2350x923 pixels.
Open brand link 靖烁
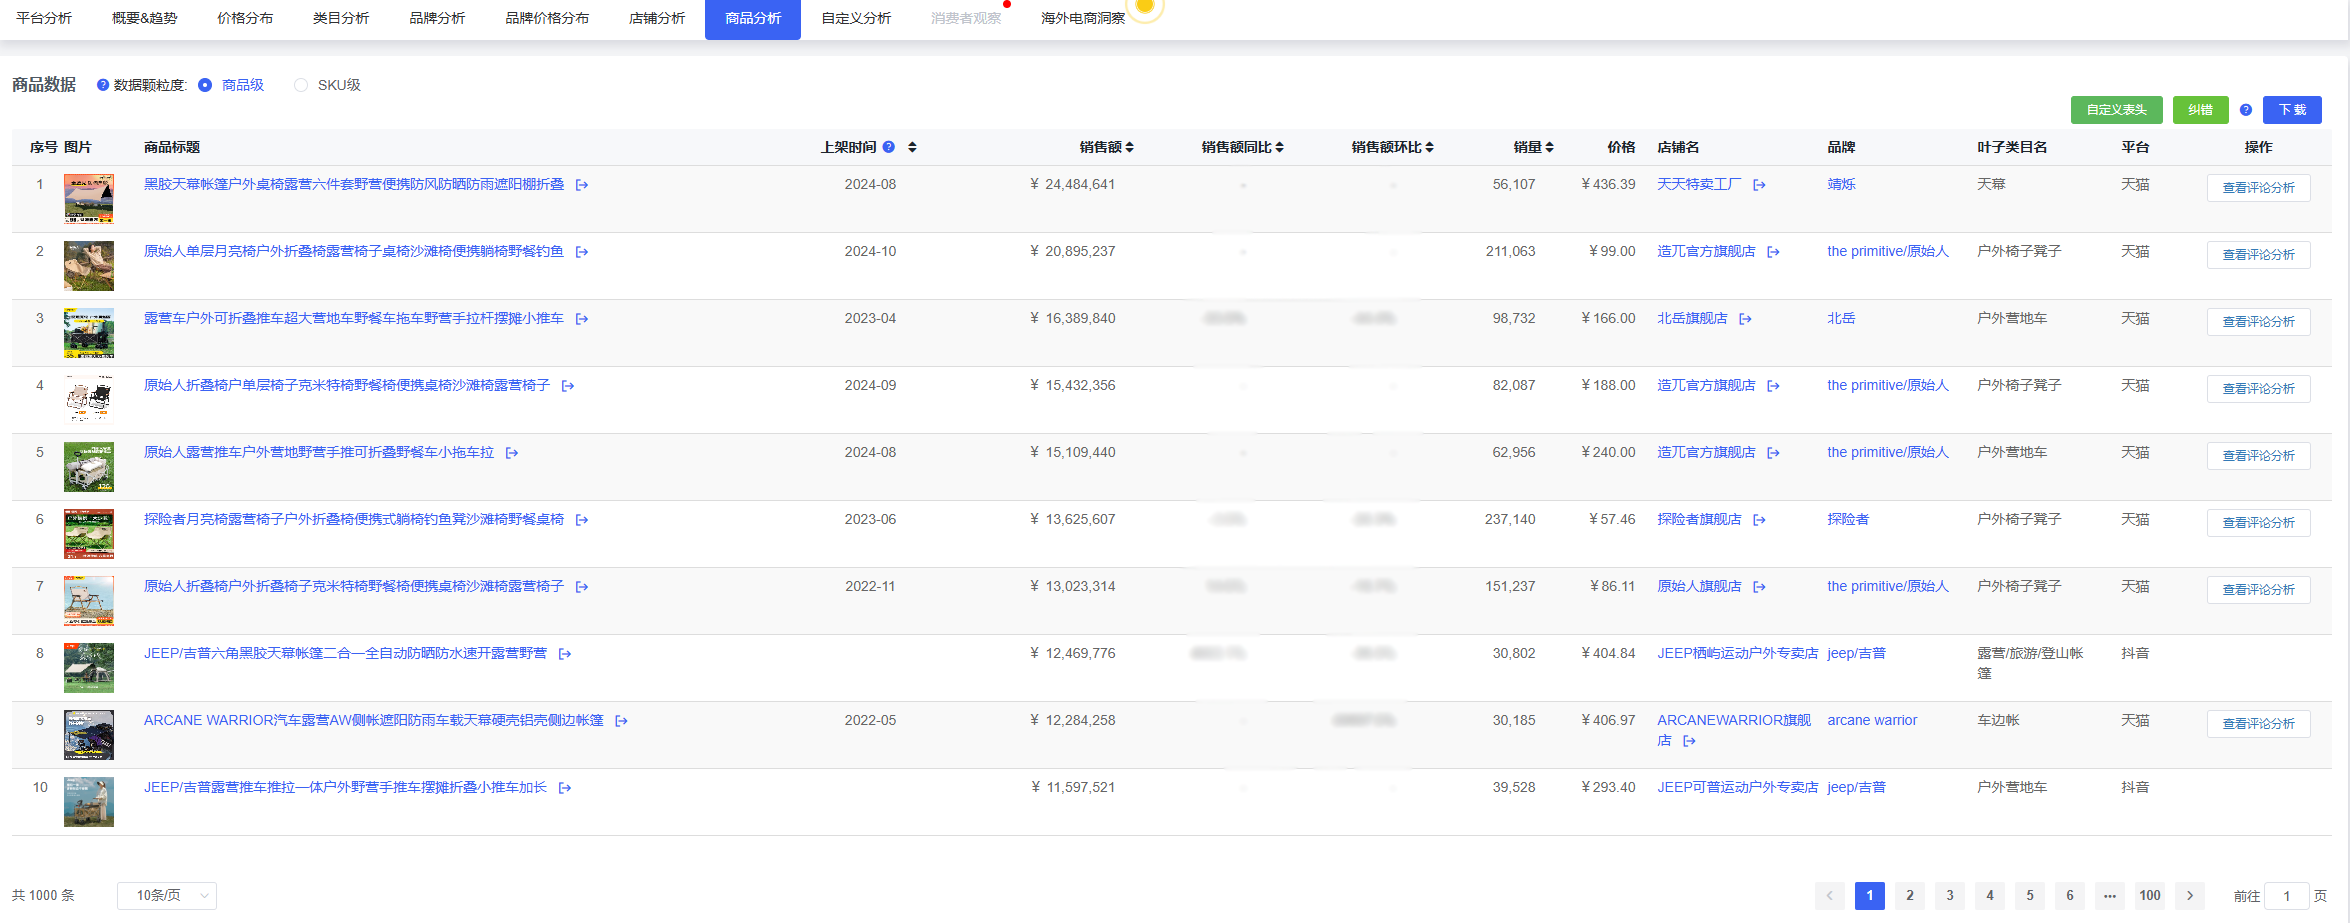pyautogui.click(x=1841, y=185)
